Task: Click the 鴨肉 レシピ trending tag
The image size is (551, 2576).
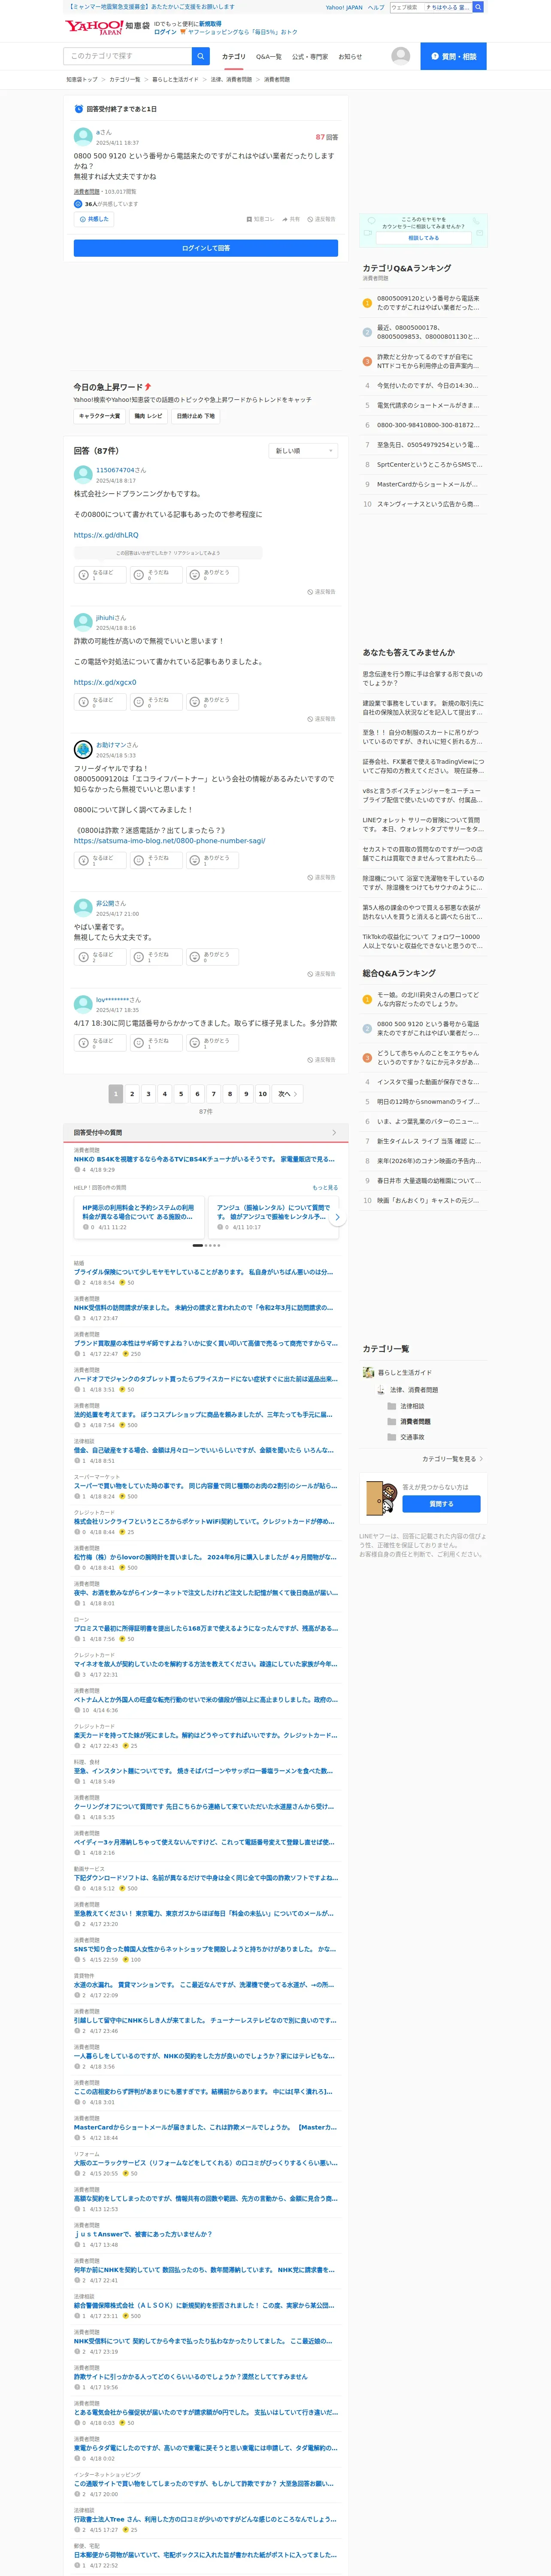Action: pyautogui.click(x=148, y=416)
